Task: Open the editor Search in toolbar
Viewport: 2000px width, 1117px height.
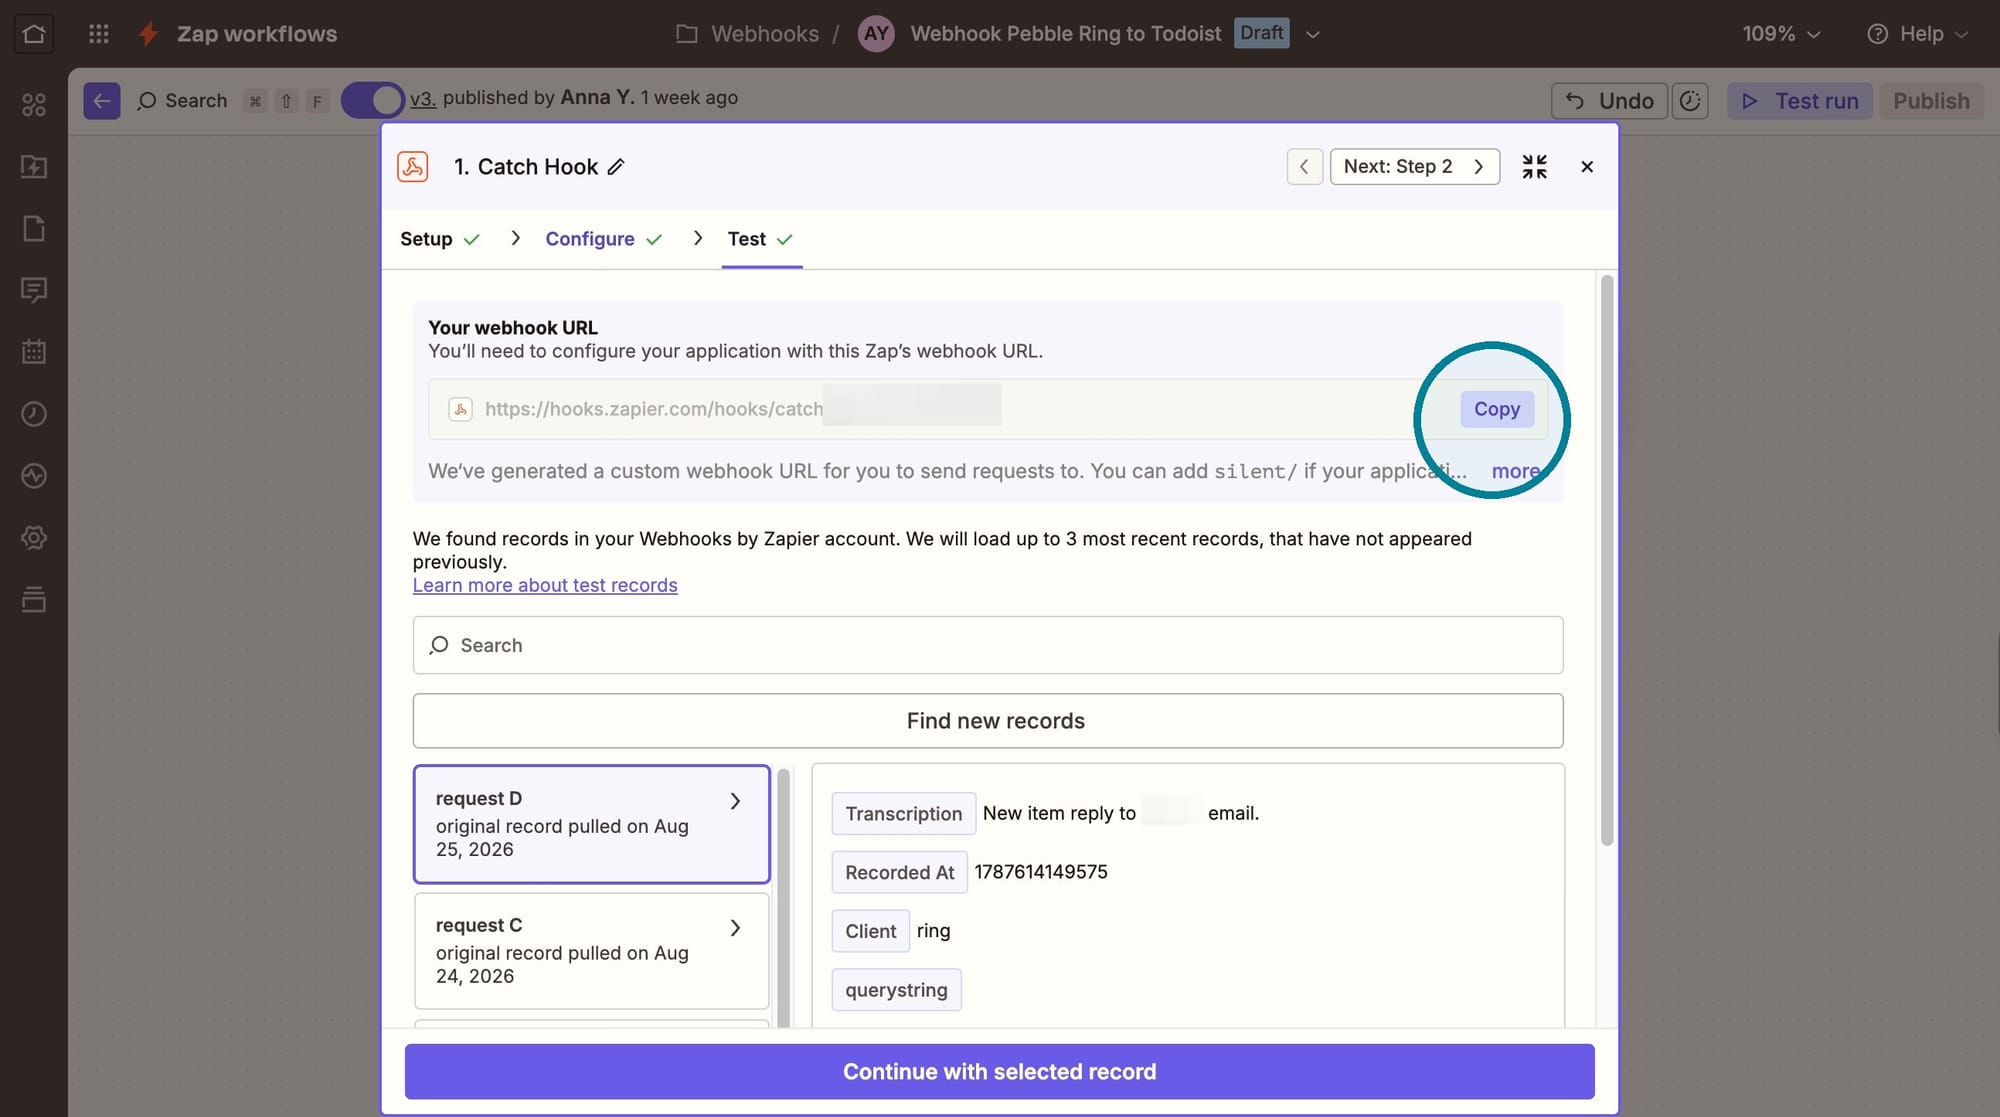Action: coord(182,101)
